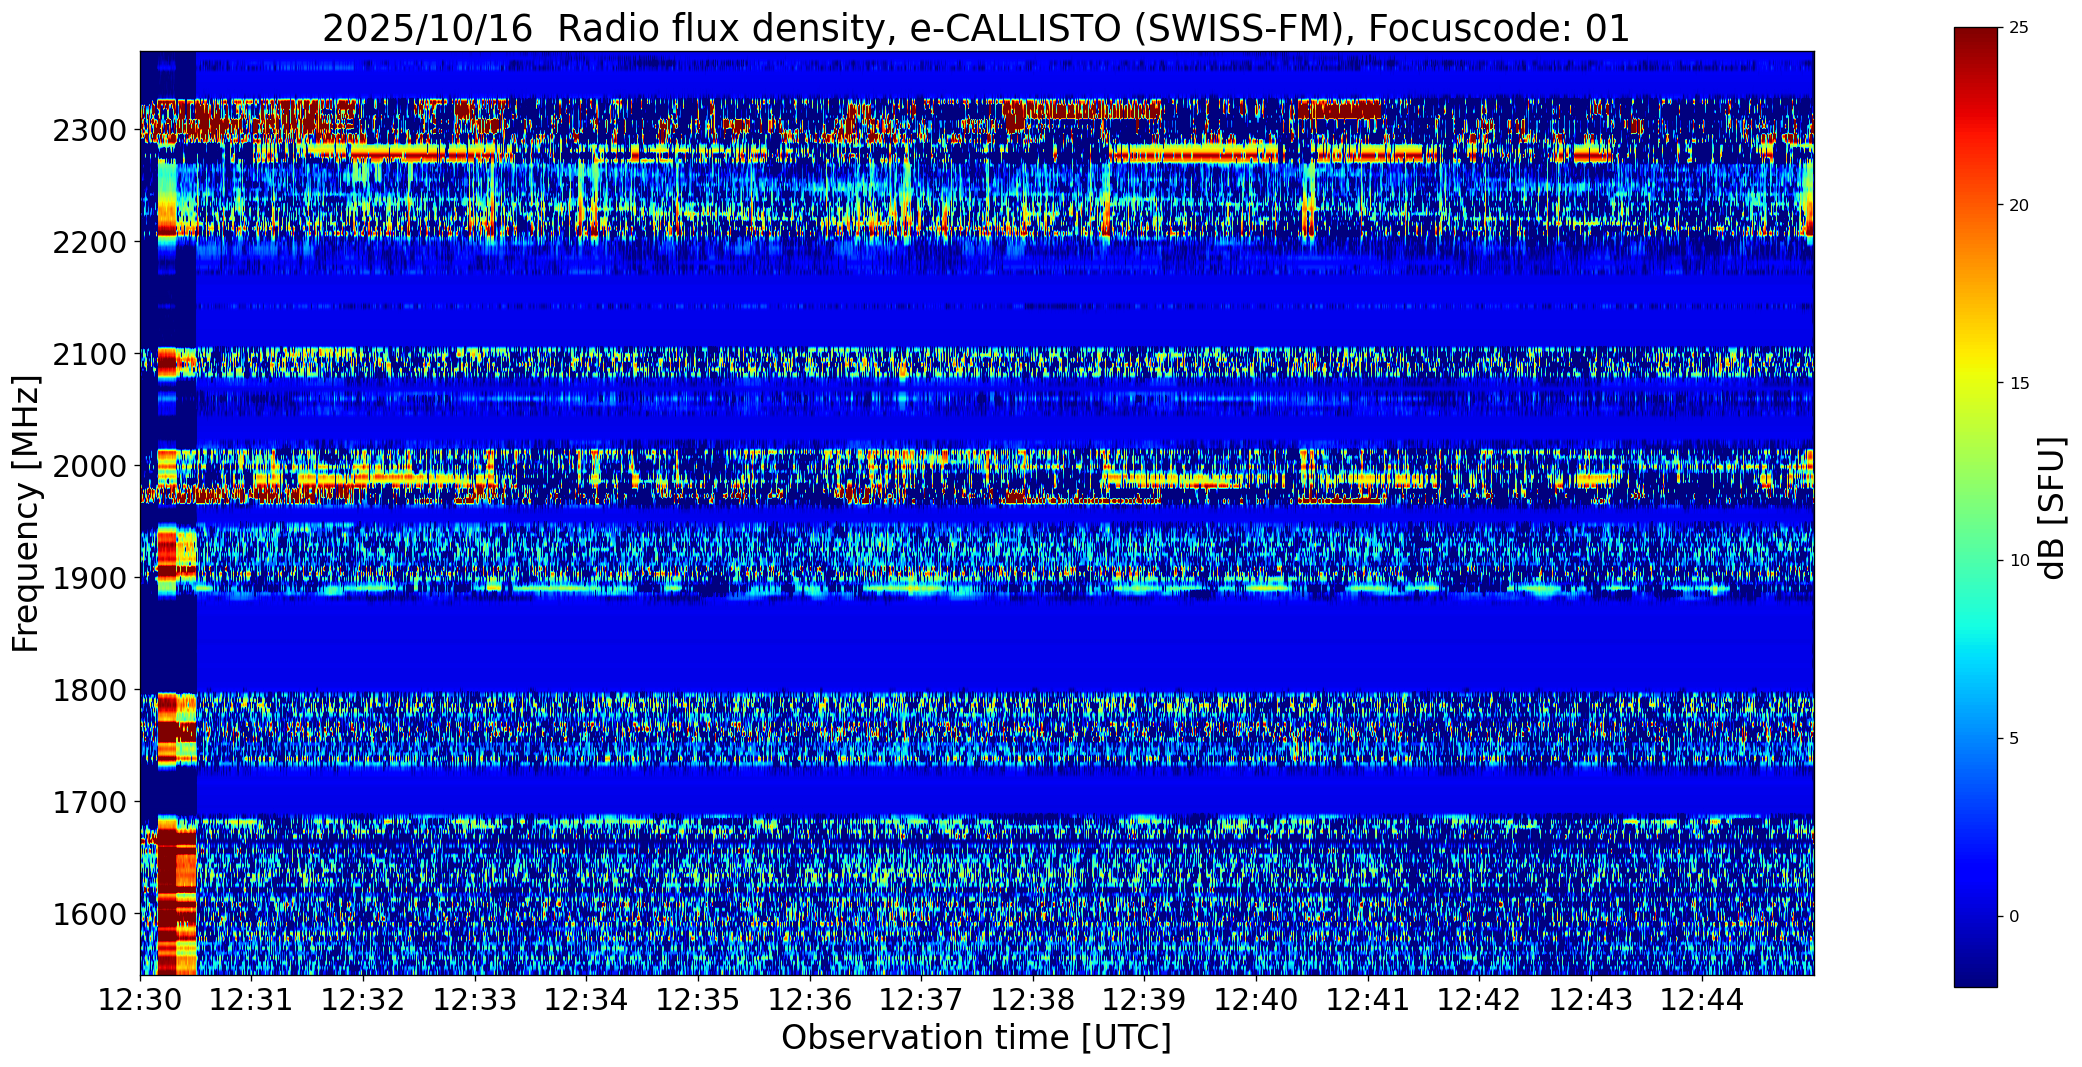Click the colorbar tick label 10

click(2019, 561)
